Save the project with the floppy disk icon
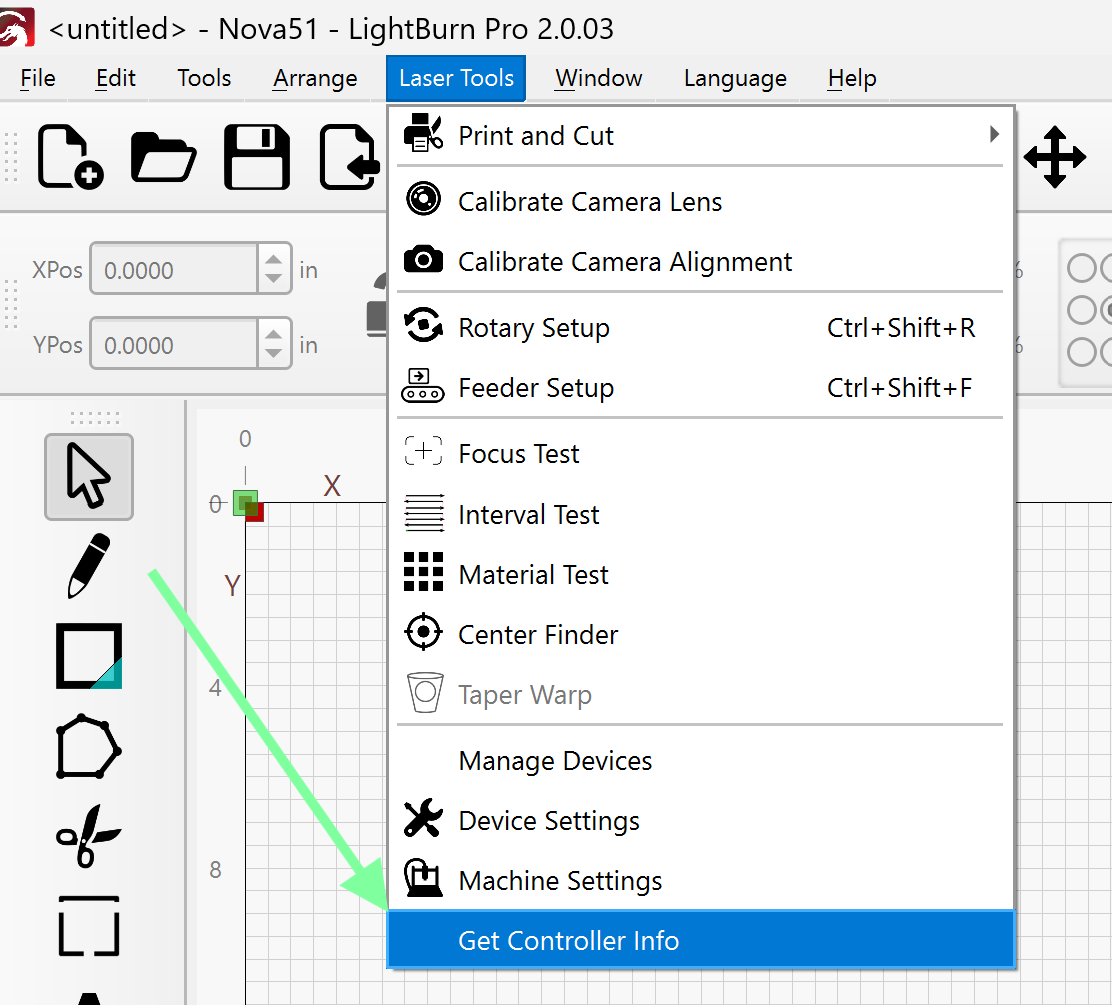 (257, 157)
